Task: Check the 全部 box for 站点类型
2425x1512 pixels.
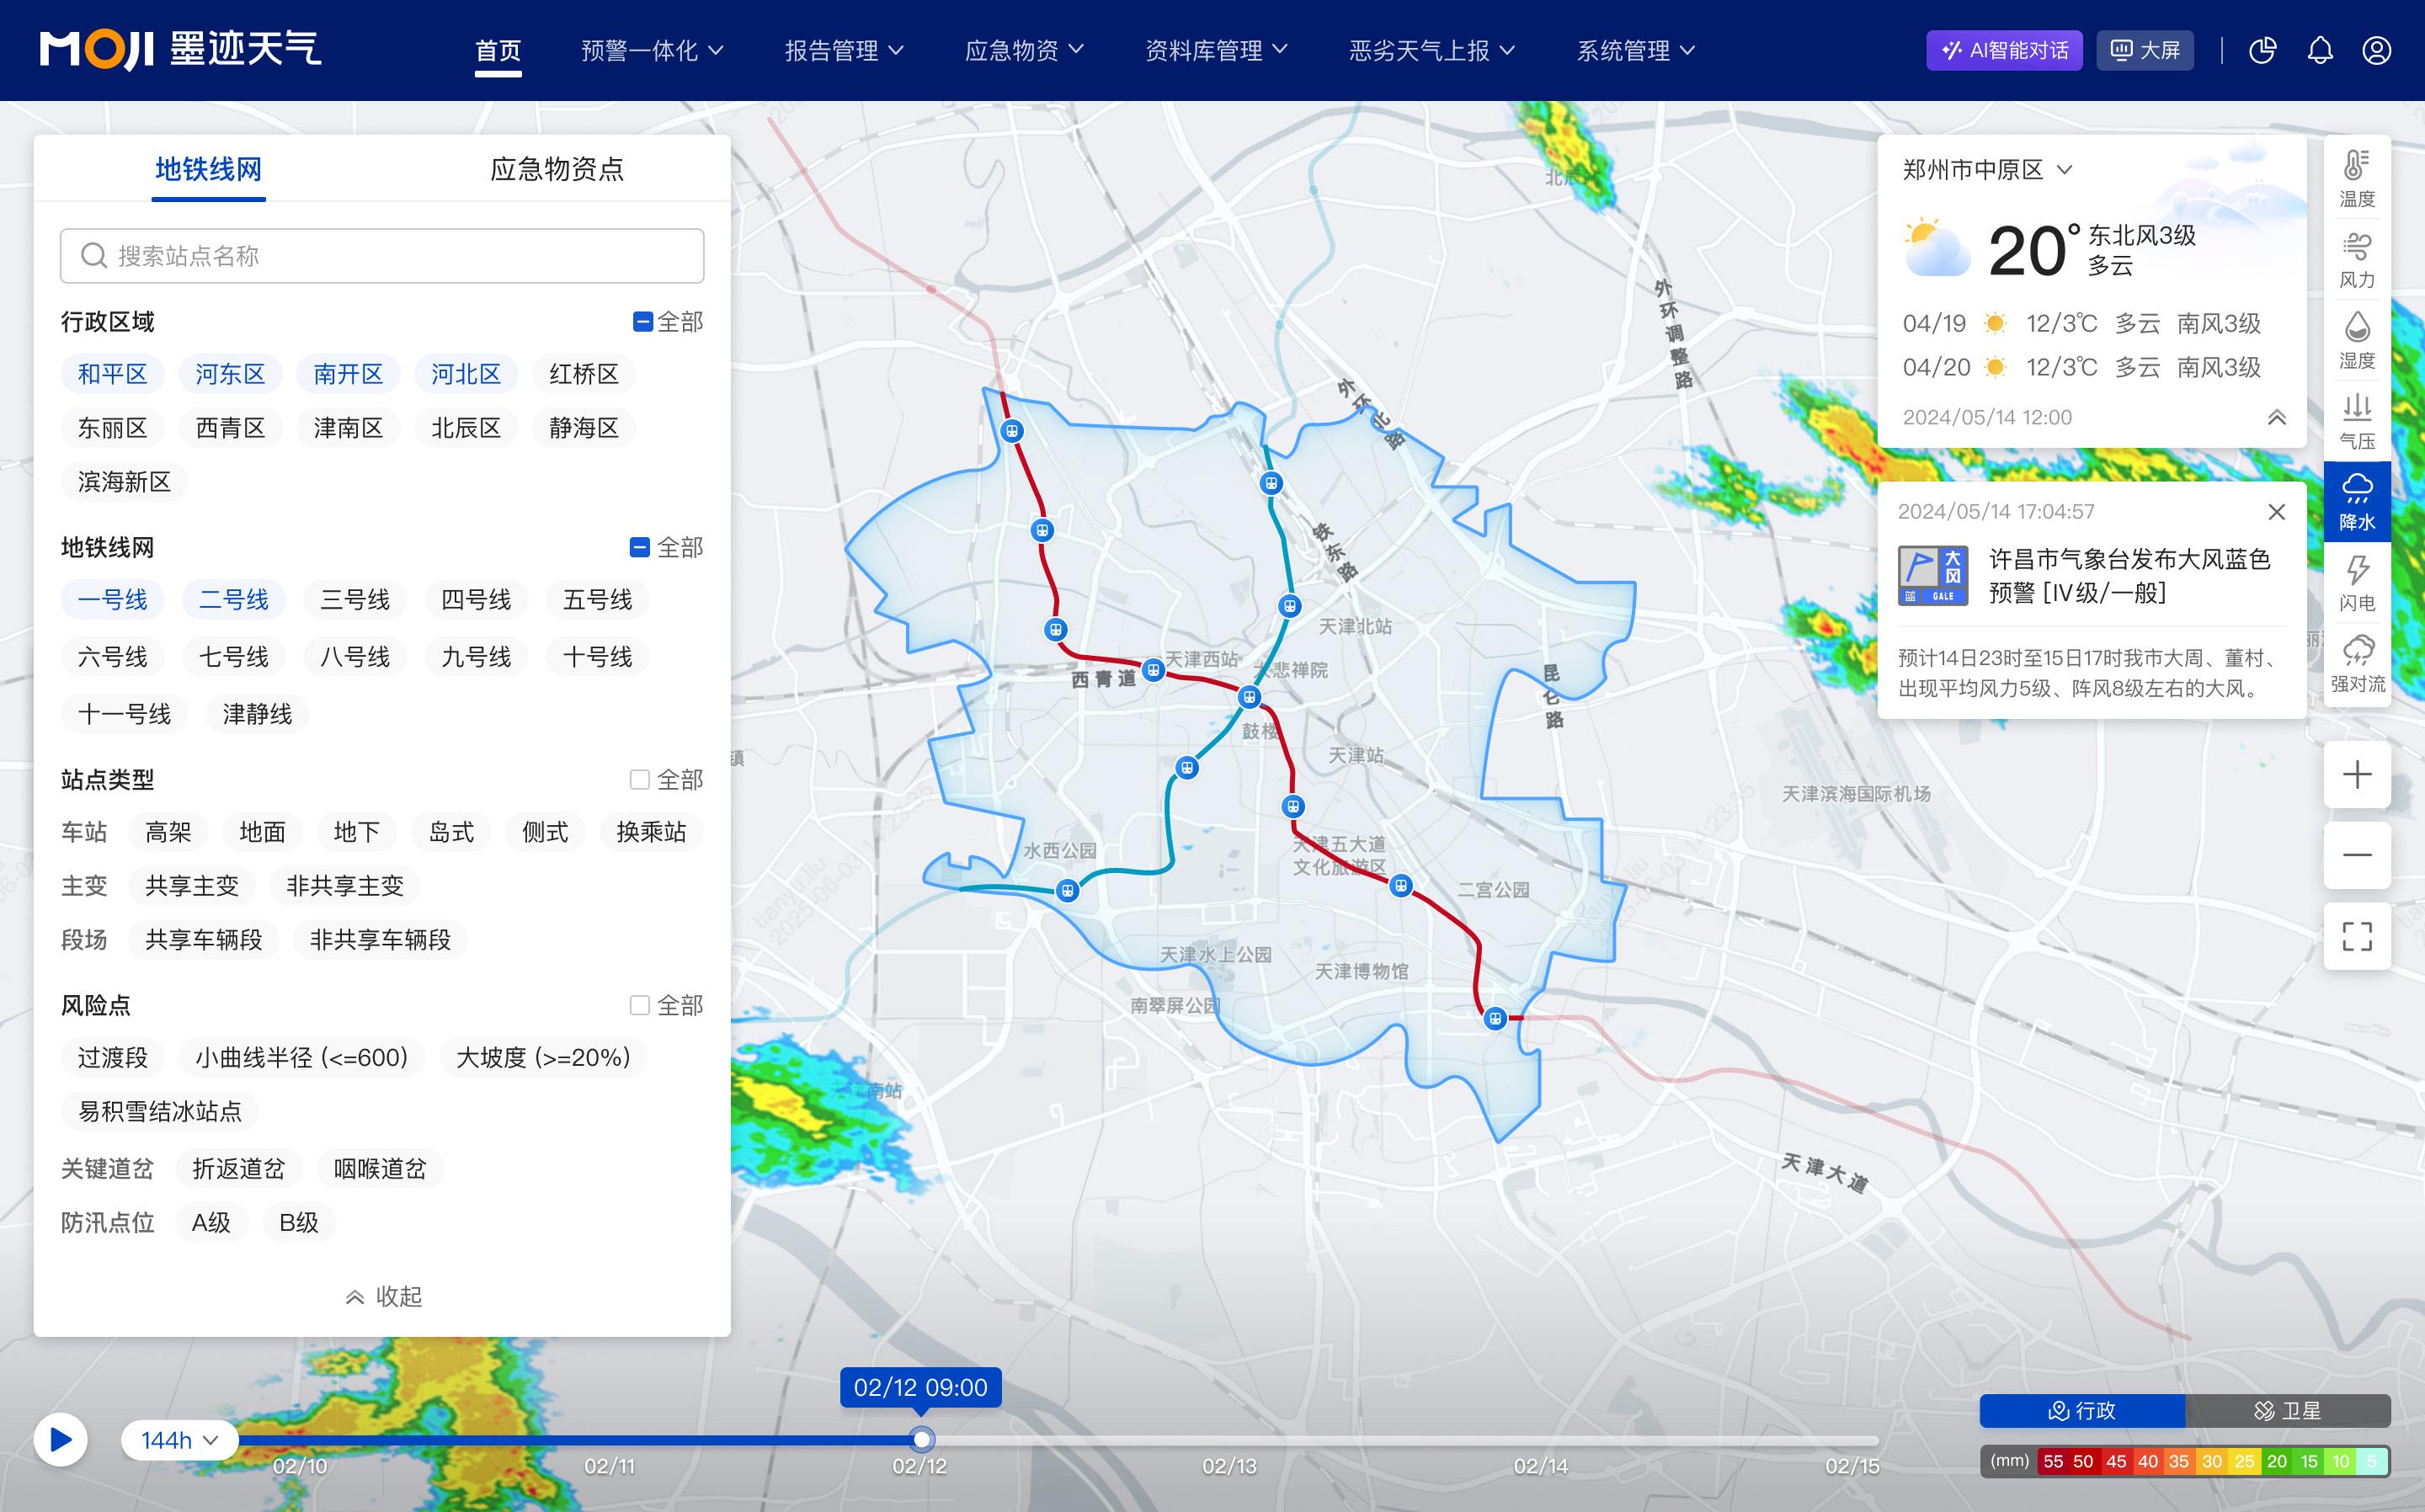Action: [x=638, y=779]
